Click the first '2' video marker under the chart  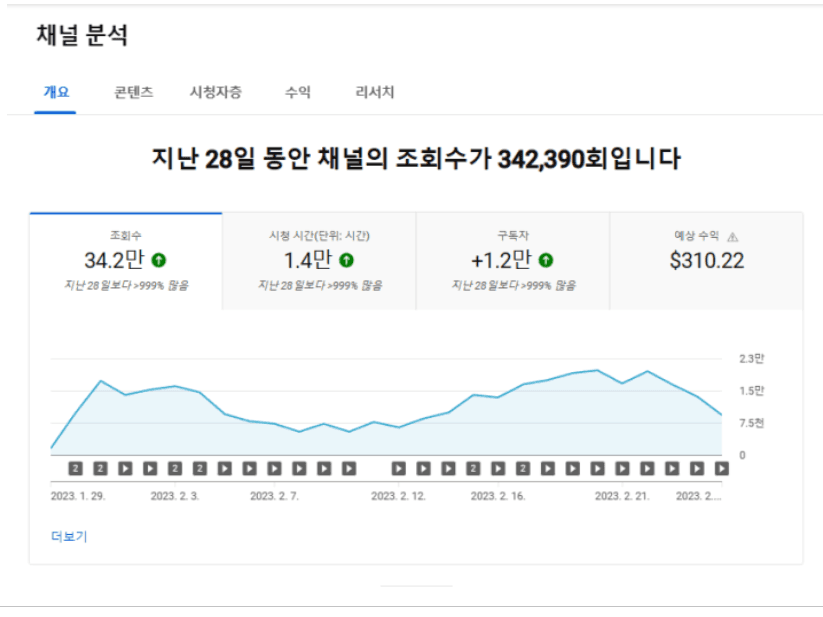pos(76,469)
